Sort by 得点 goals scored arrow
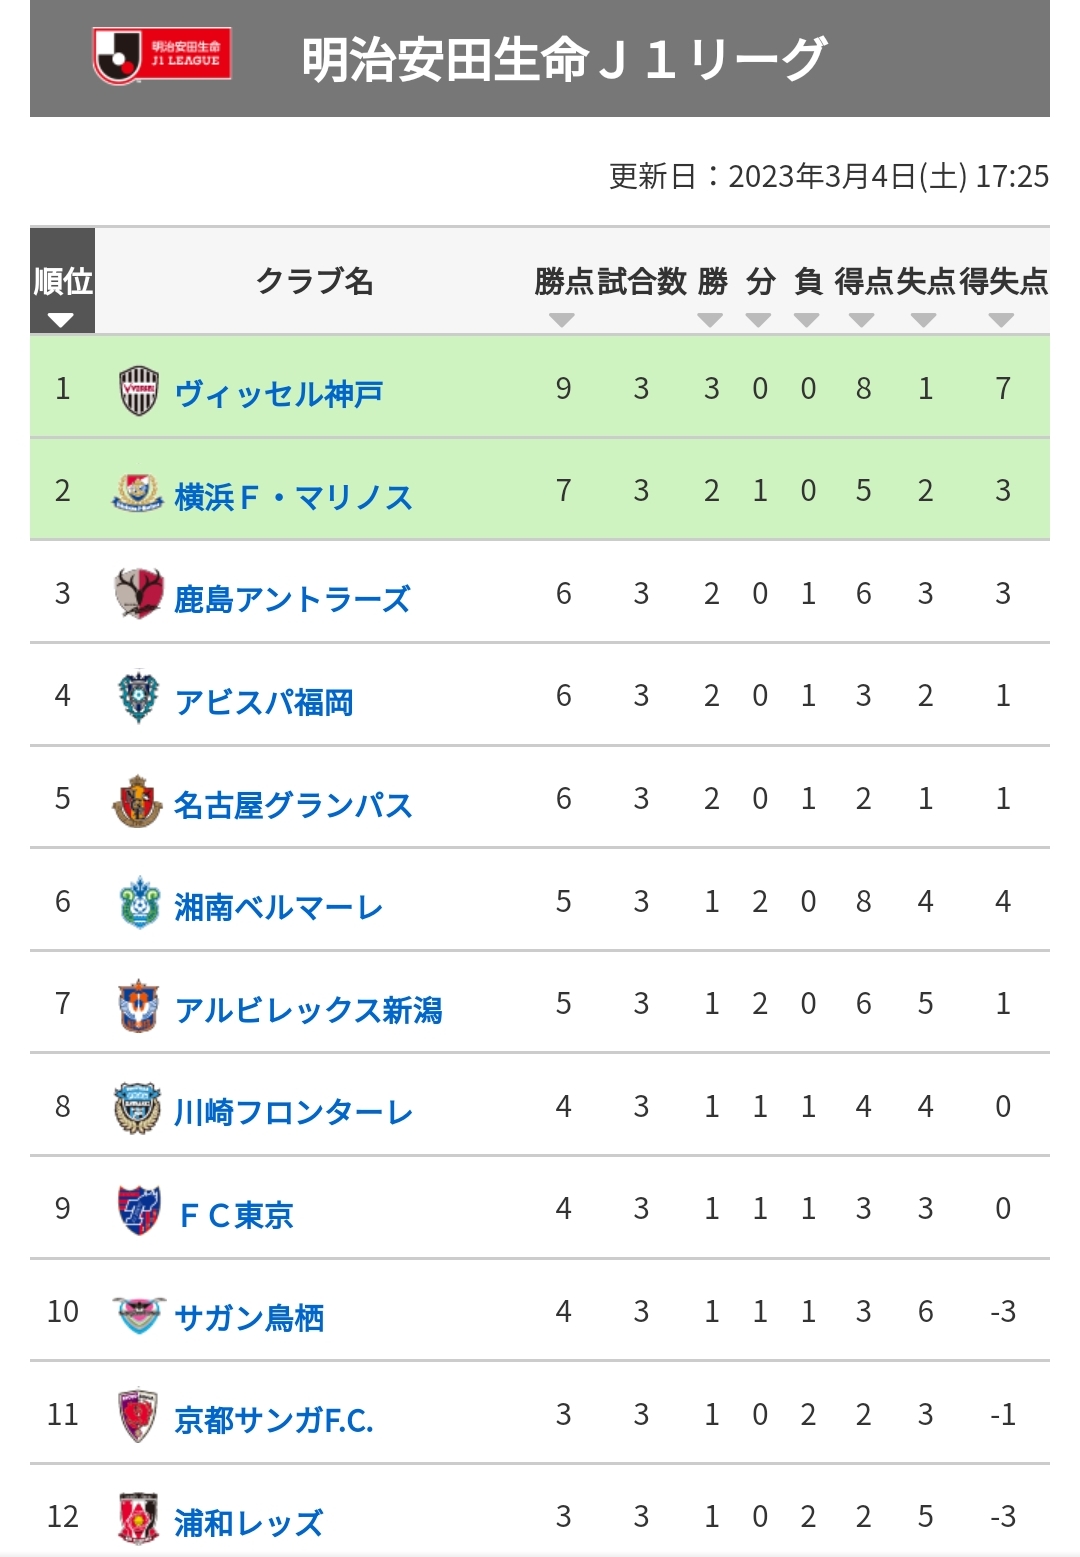The height and width of the screenshot is (1557, 1080). click(861, 320)
